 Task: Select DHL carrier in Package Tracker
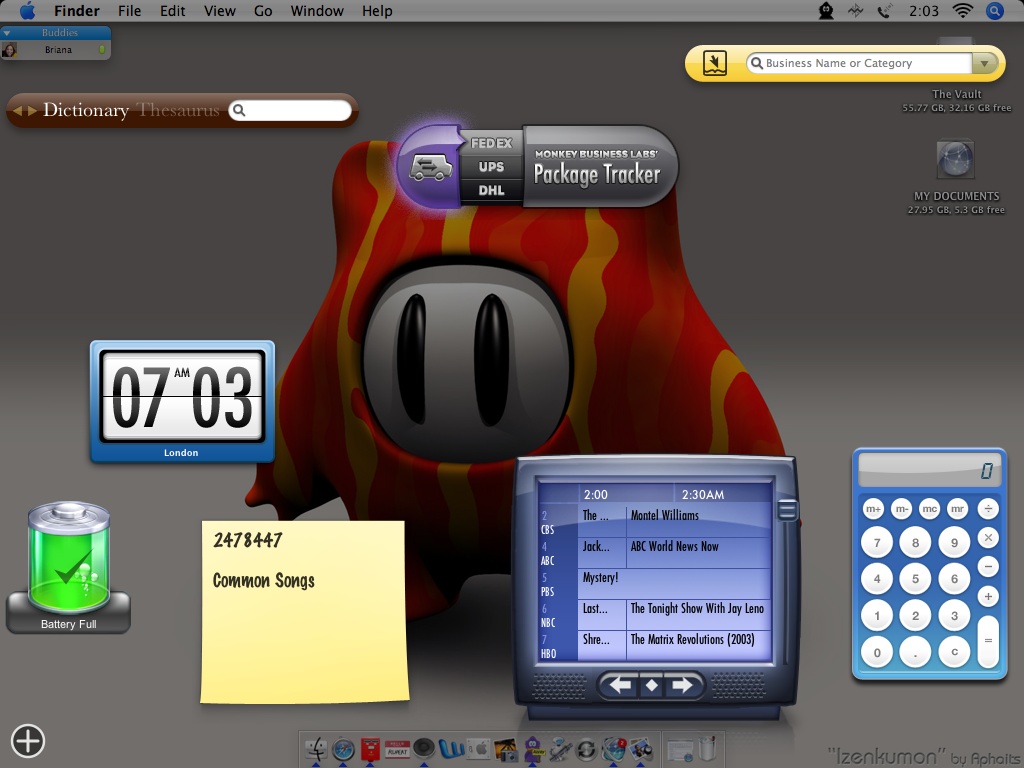pos(491,191)
